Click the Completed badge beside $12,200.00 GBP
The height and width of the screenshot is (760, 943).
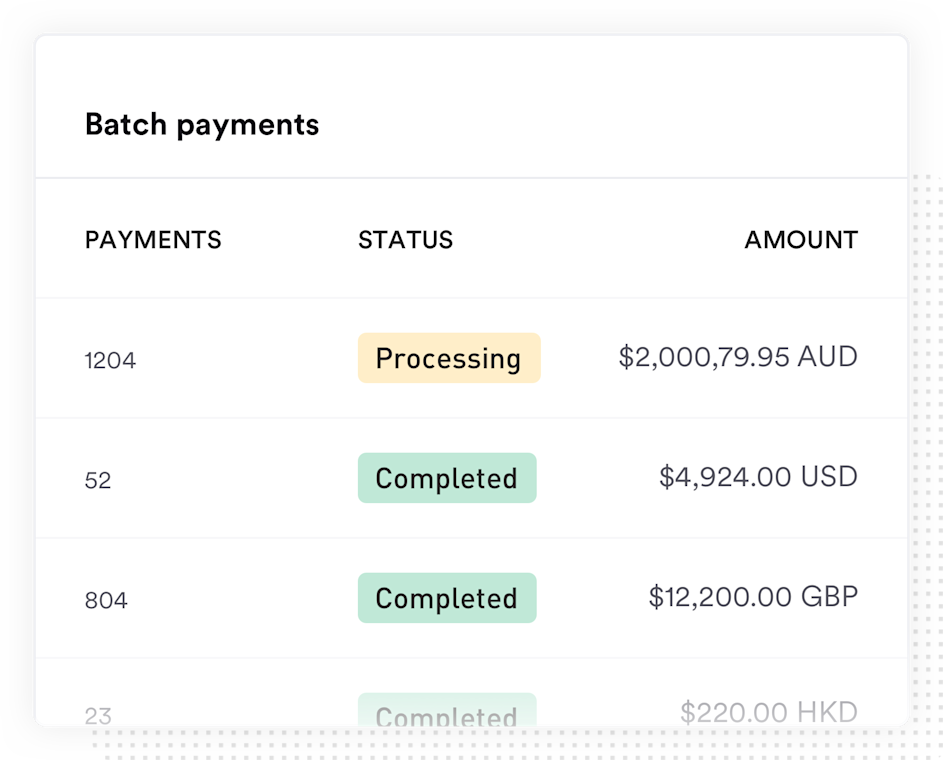click(x=447, y=598)
